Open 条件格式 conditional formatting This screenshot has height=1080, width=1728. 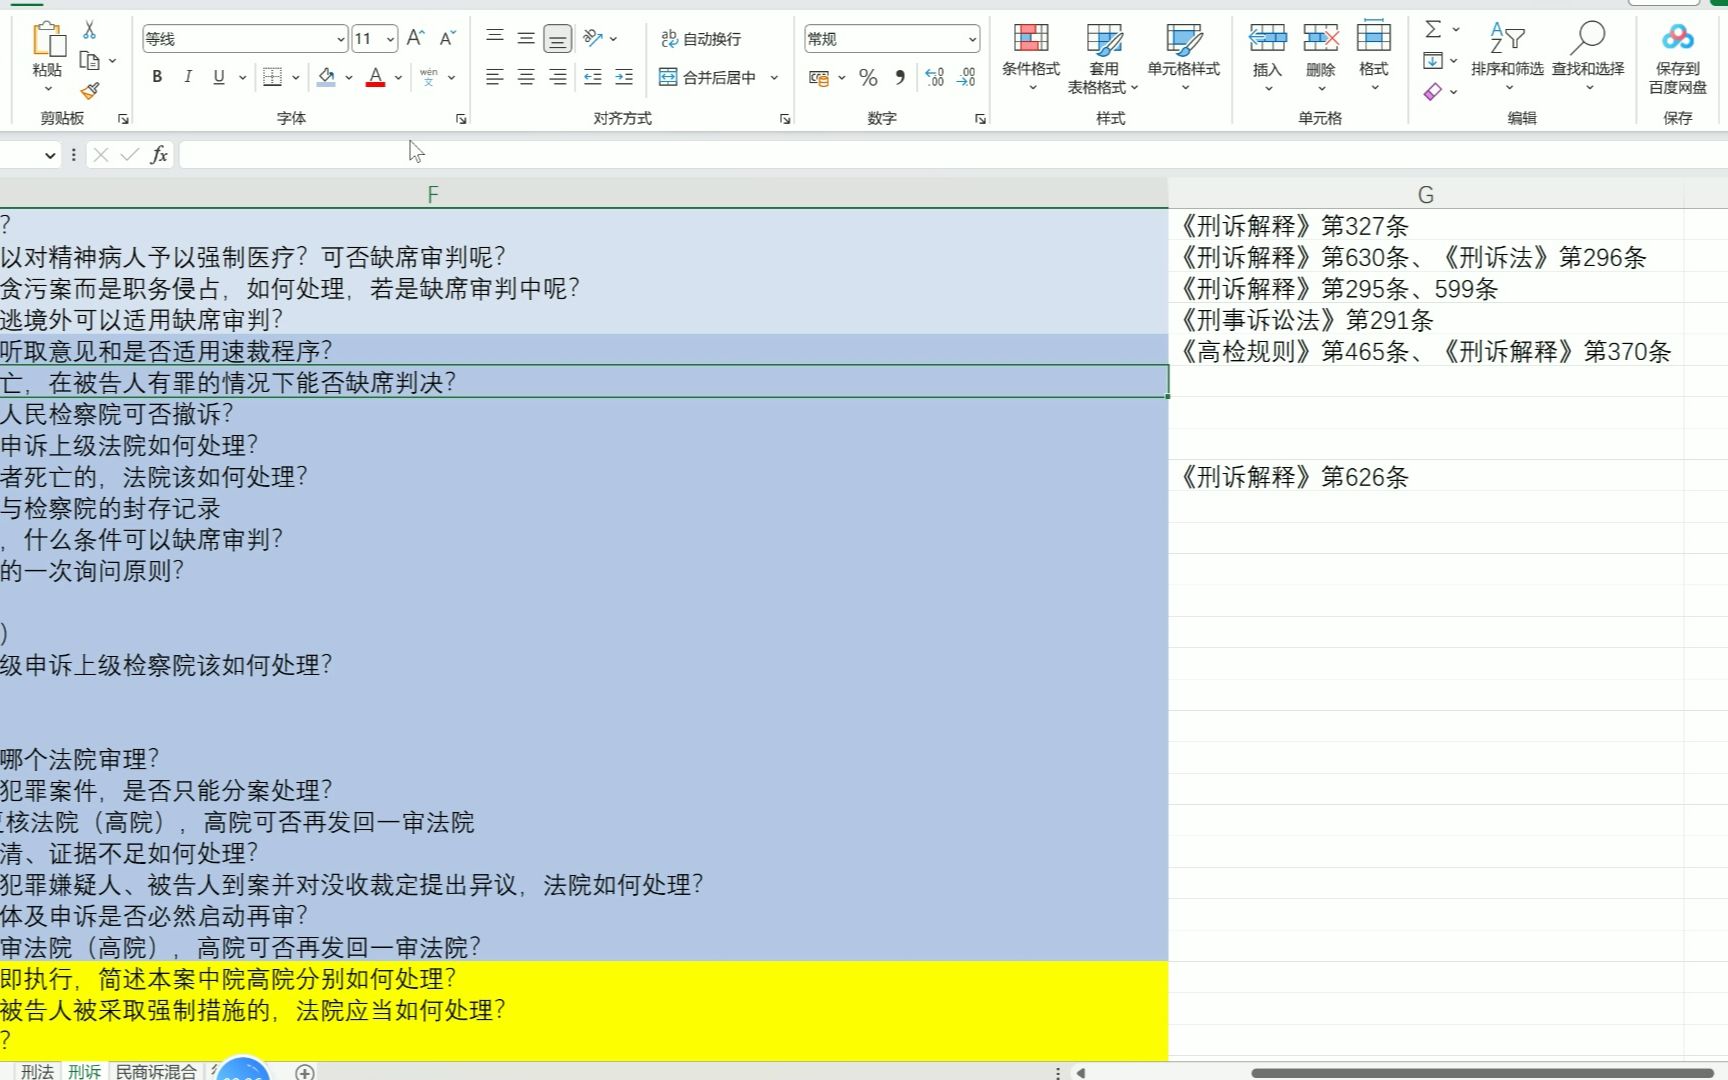1031,57
